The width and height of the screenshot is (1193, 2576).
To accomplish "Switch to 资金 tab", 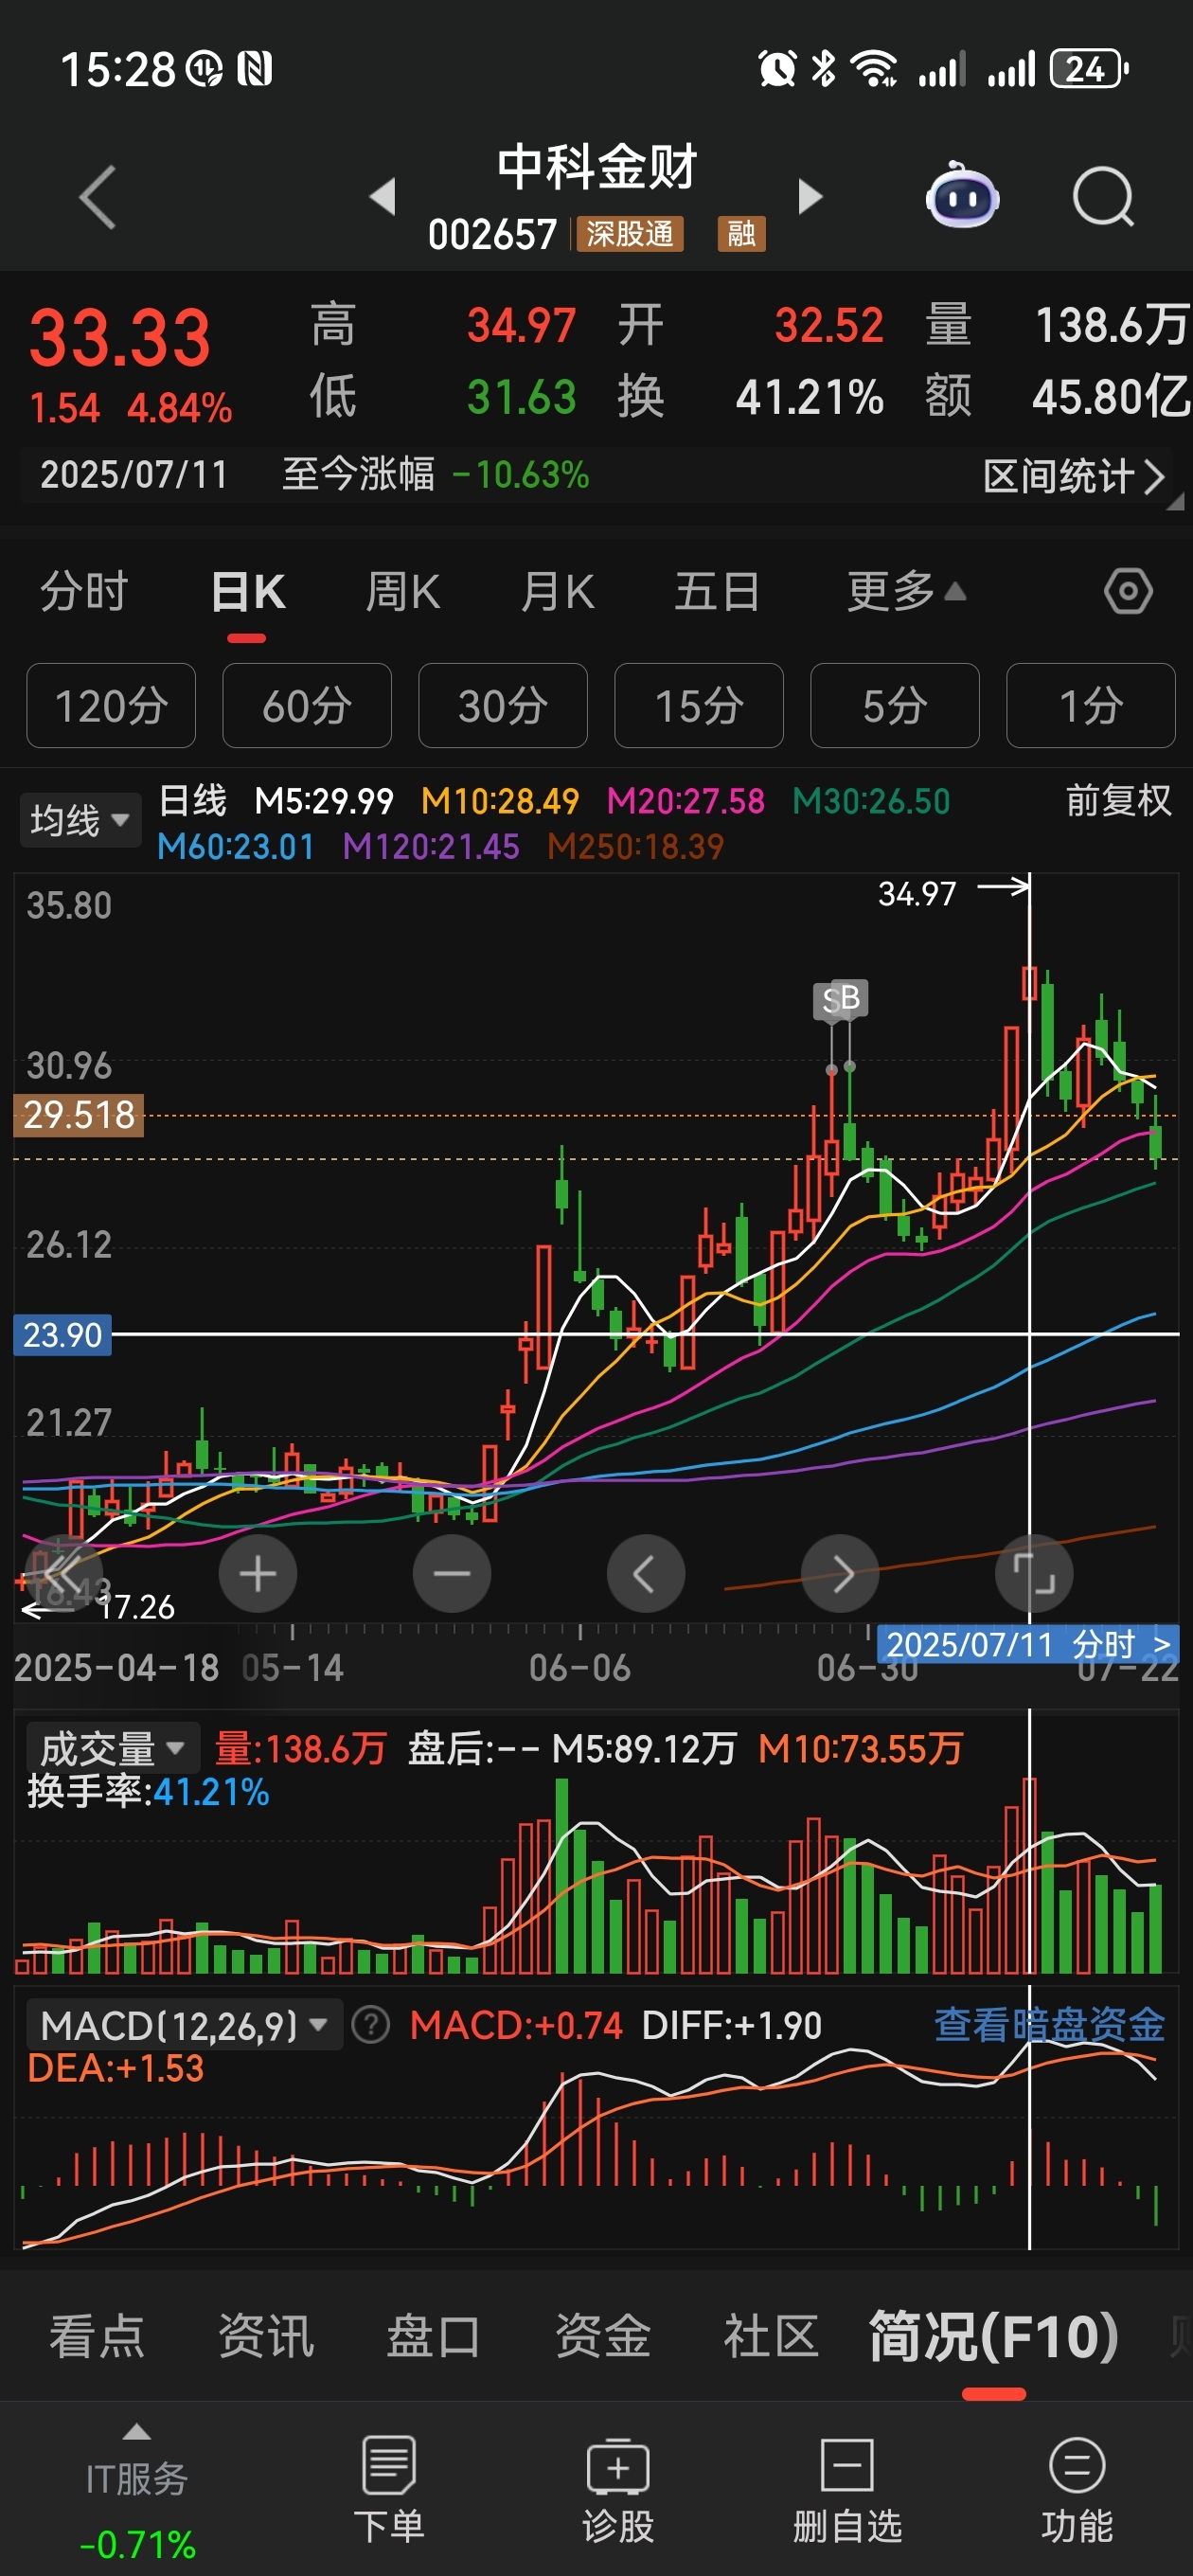I will point(603,2337).
